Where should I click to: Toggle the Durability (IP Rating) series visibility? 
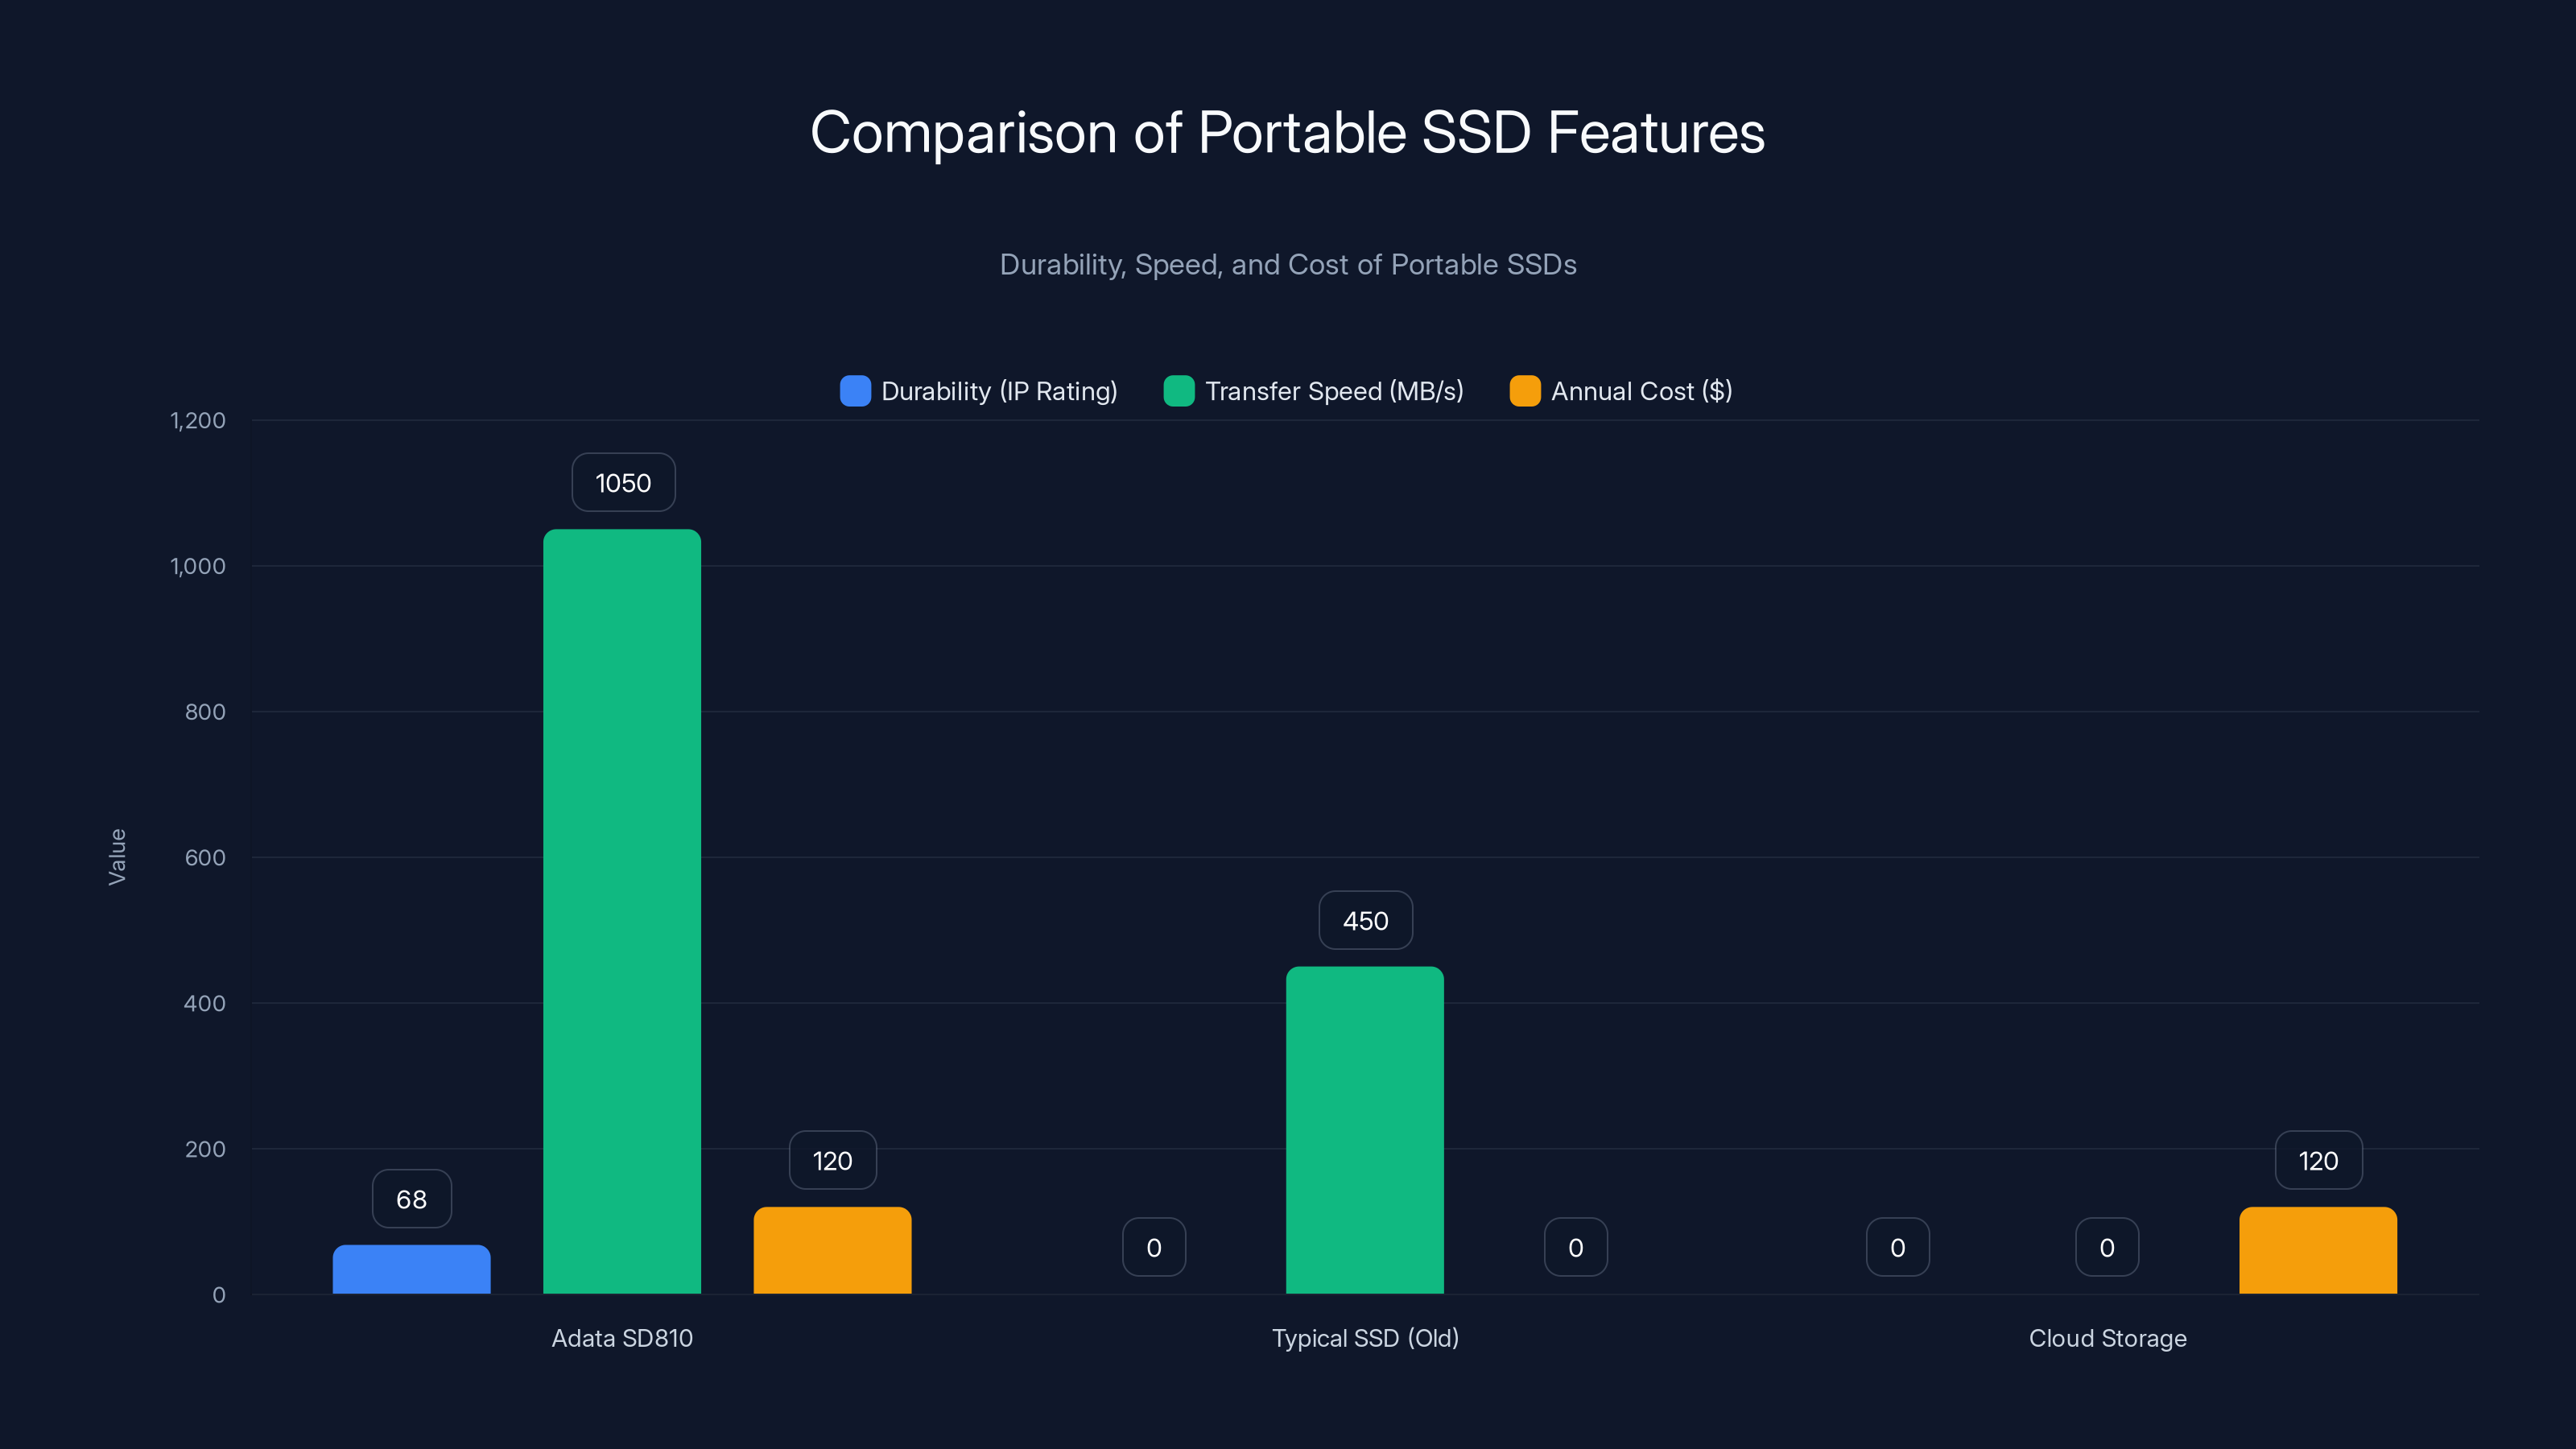click(999, 391)
